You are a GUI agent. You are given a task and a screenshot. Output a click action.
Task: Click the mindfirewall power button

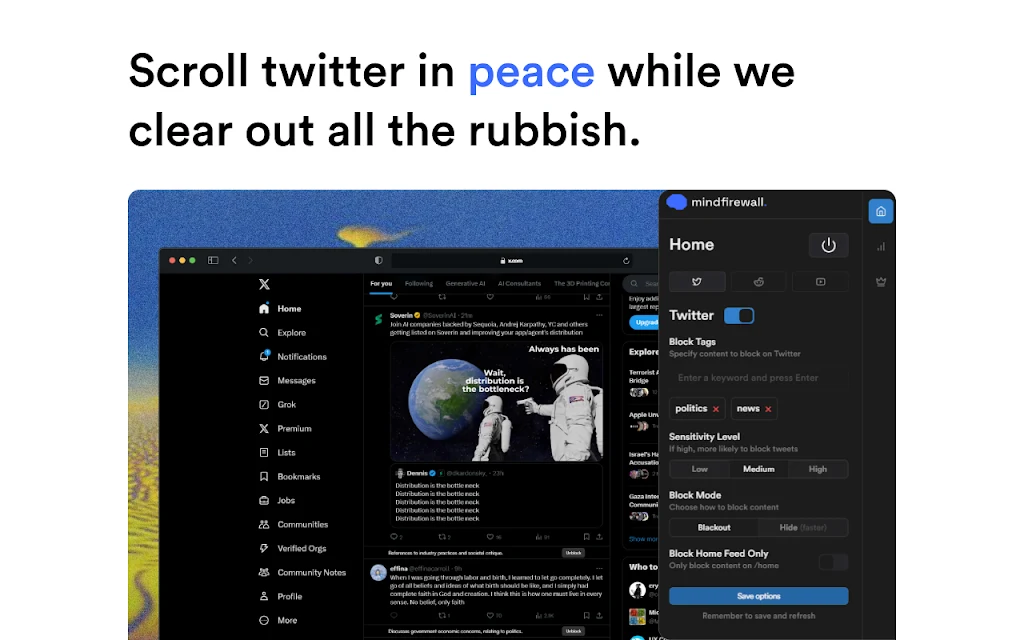coord(828,246)
